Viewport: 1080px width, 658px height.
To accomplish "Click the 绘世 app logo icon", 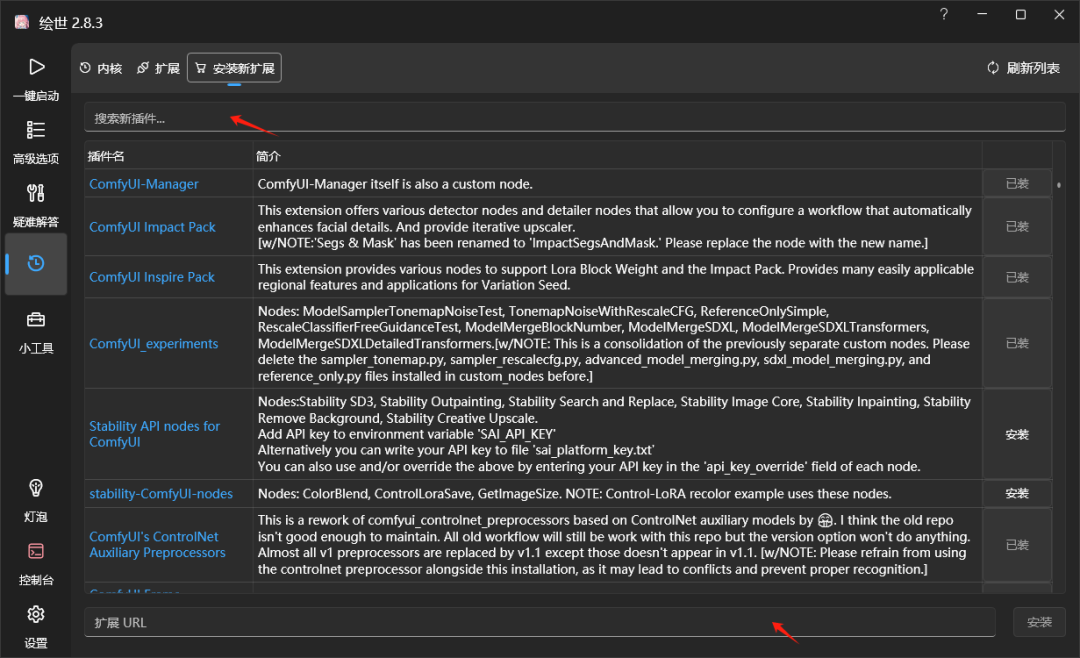I will pyautogui.click(x=22, y=22).
